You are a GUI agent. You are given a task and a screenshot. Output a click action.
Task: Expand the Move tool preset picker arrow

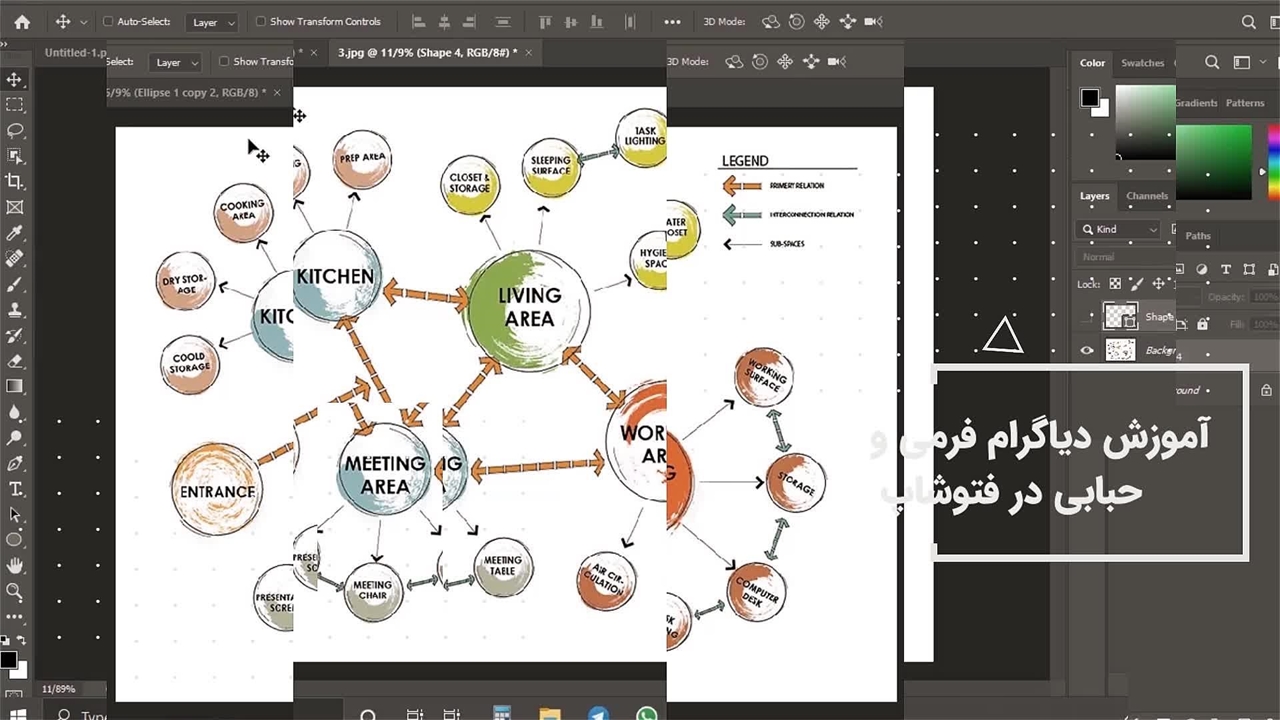click(x=83, y=22)
